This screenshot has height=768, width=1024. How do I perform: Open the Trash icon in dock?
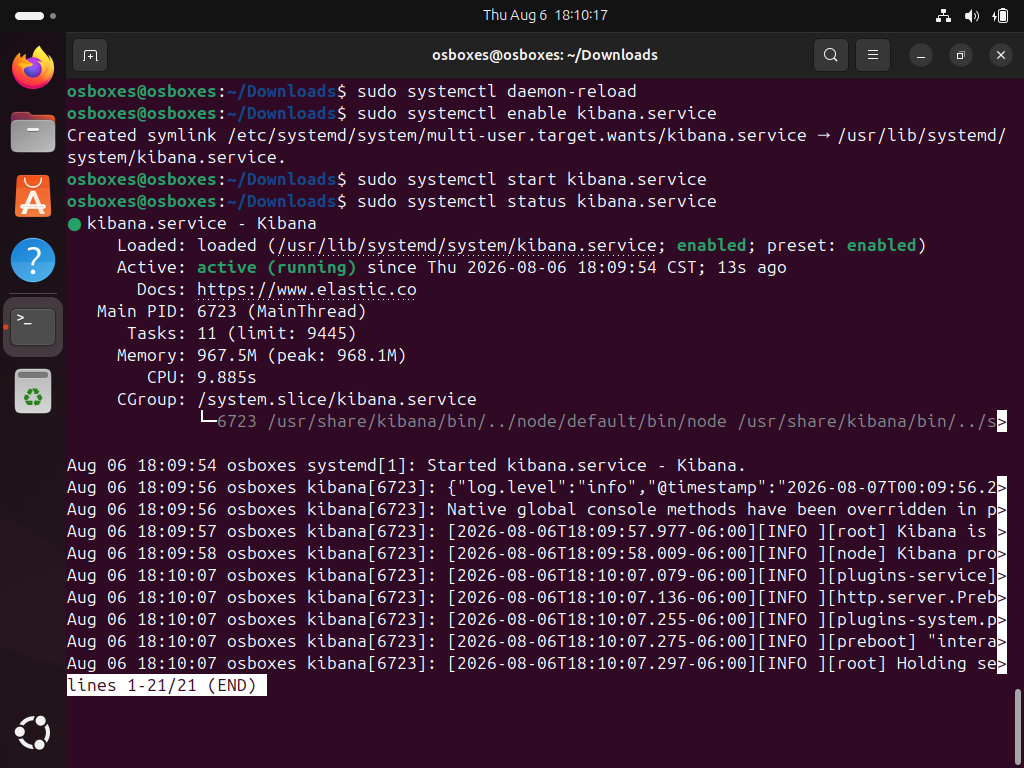(33, 391)
